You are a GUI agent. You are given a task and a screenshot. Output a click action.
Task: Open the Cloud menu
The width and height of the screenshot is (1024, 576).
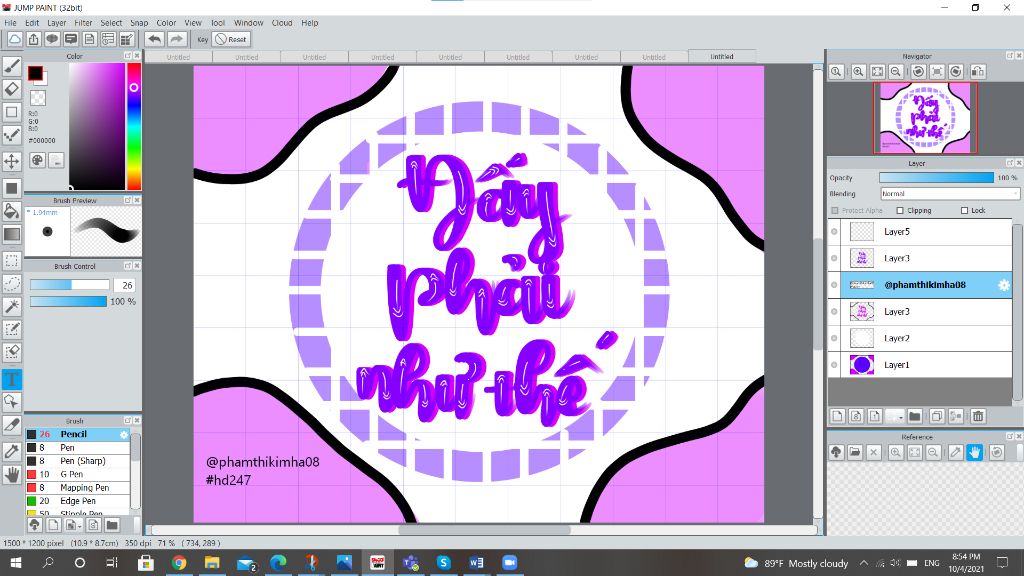tap(281, 23)
